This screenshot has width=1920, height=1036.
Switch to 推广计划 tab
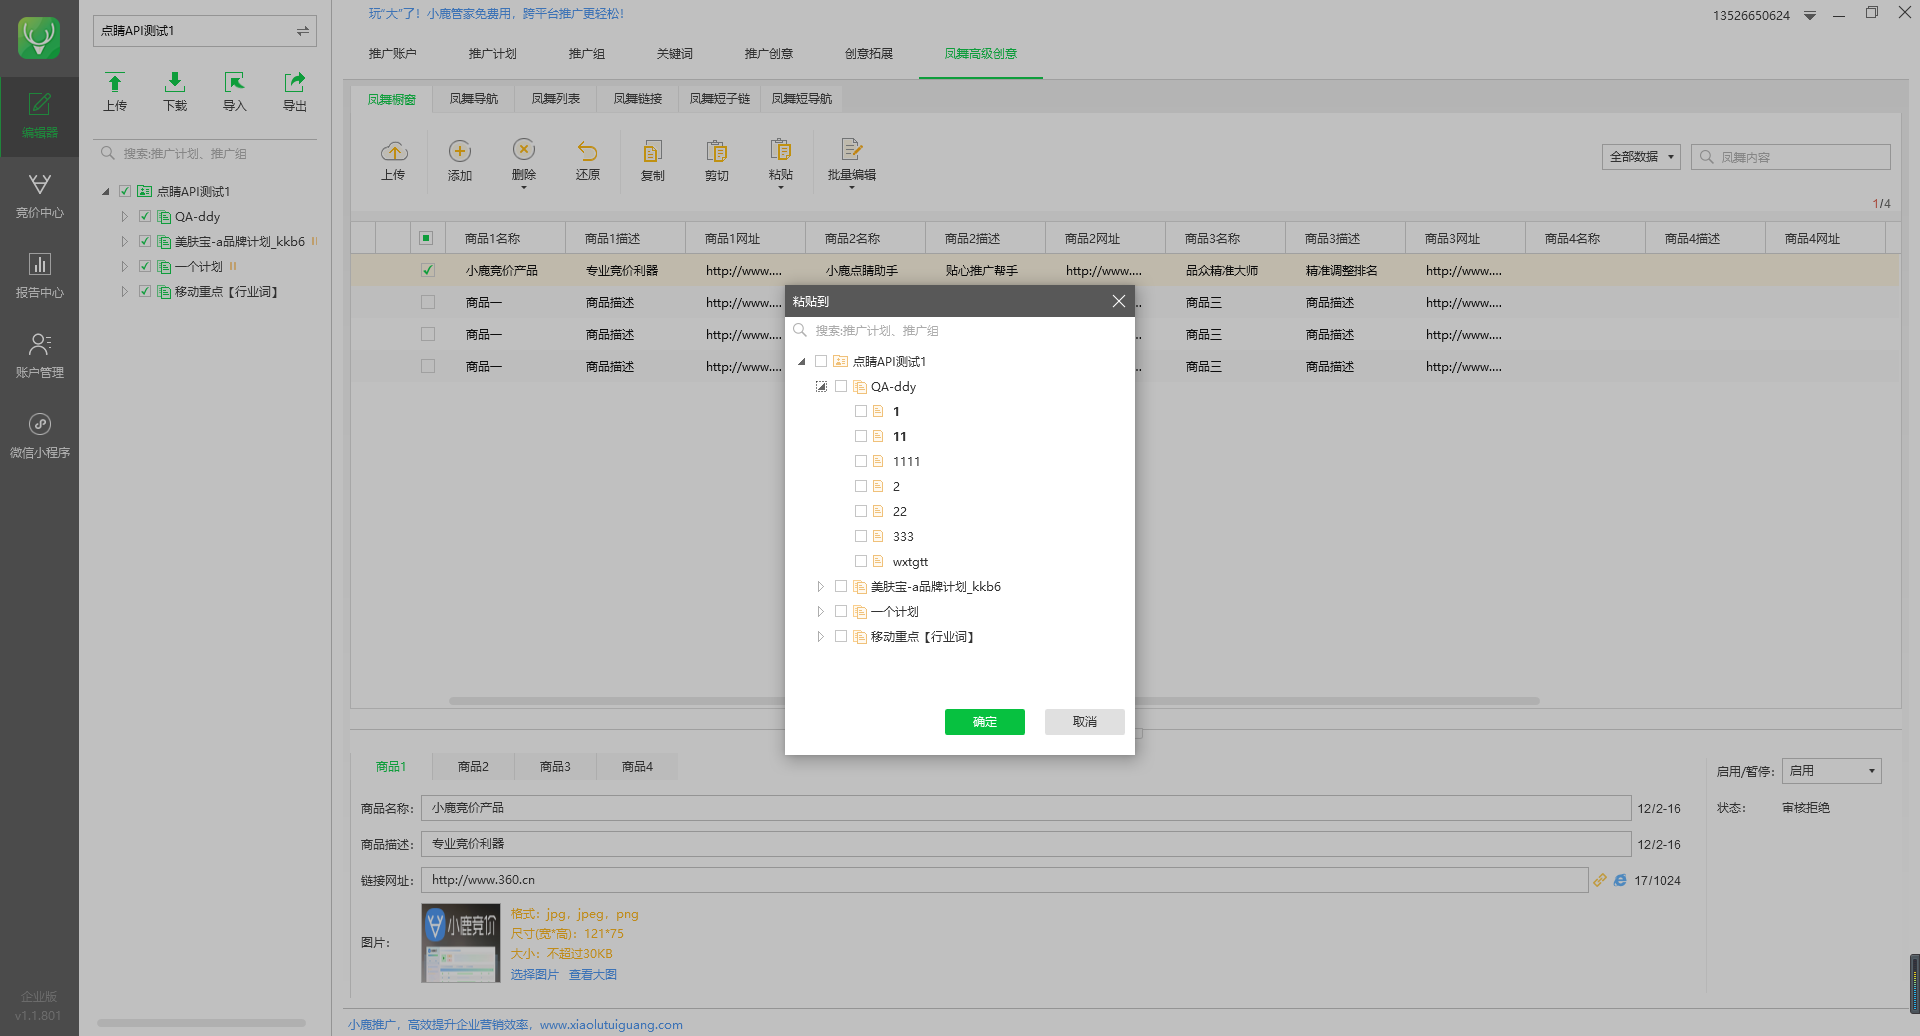pyautogui.click(x=493, y=54)
